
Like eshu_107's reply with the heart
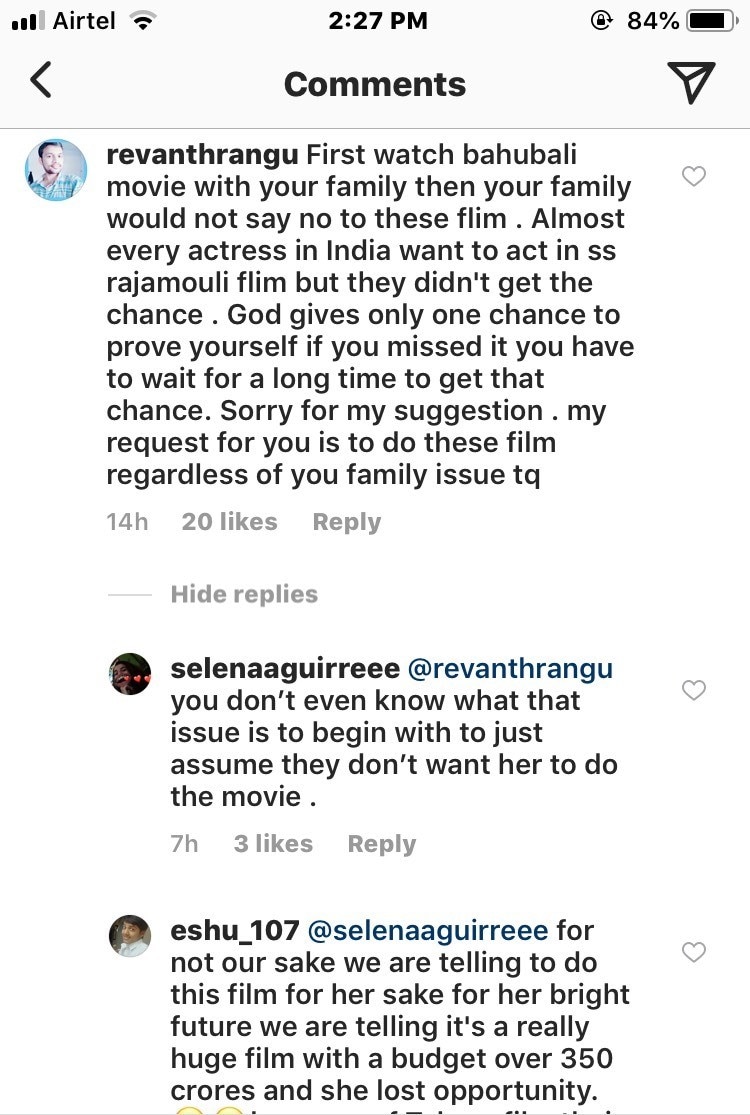tap(693, 952)
